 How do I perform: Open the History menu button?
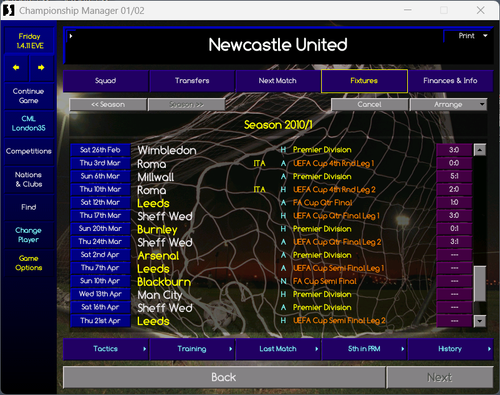point(450,349)
